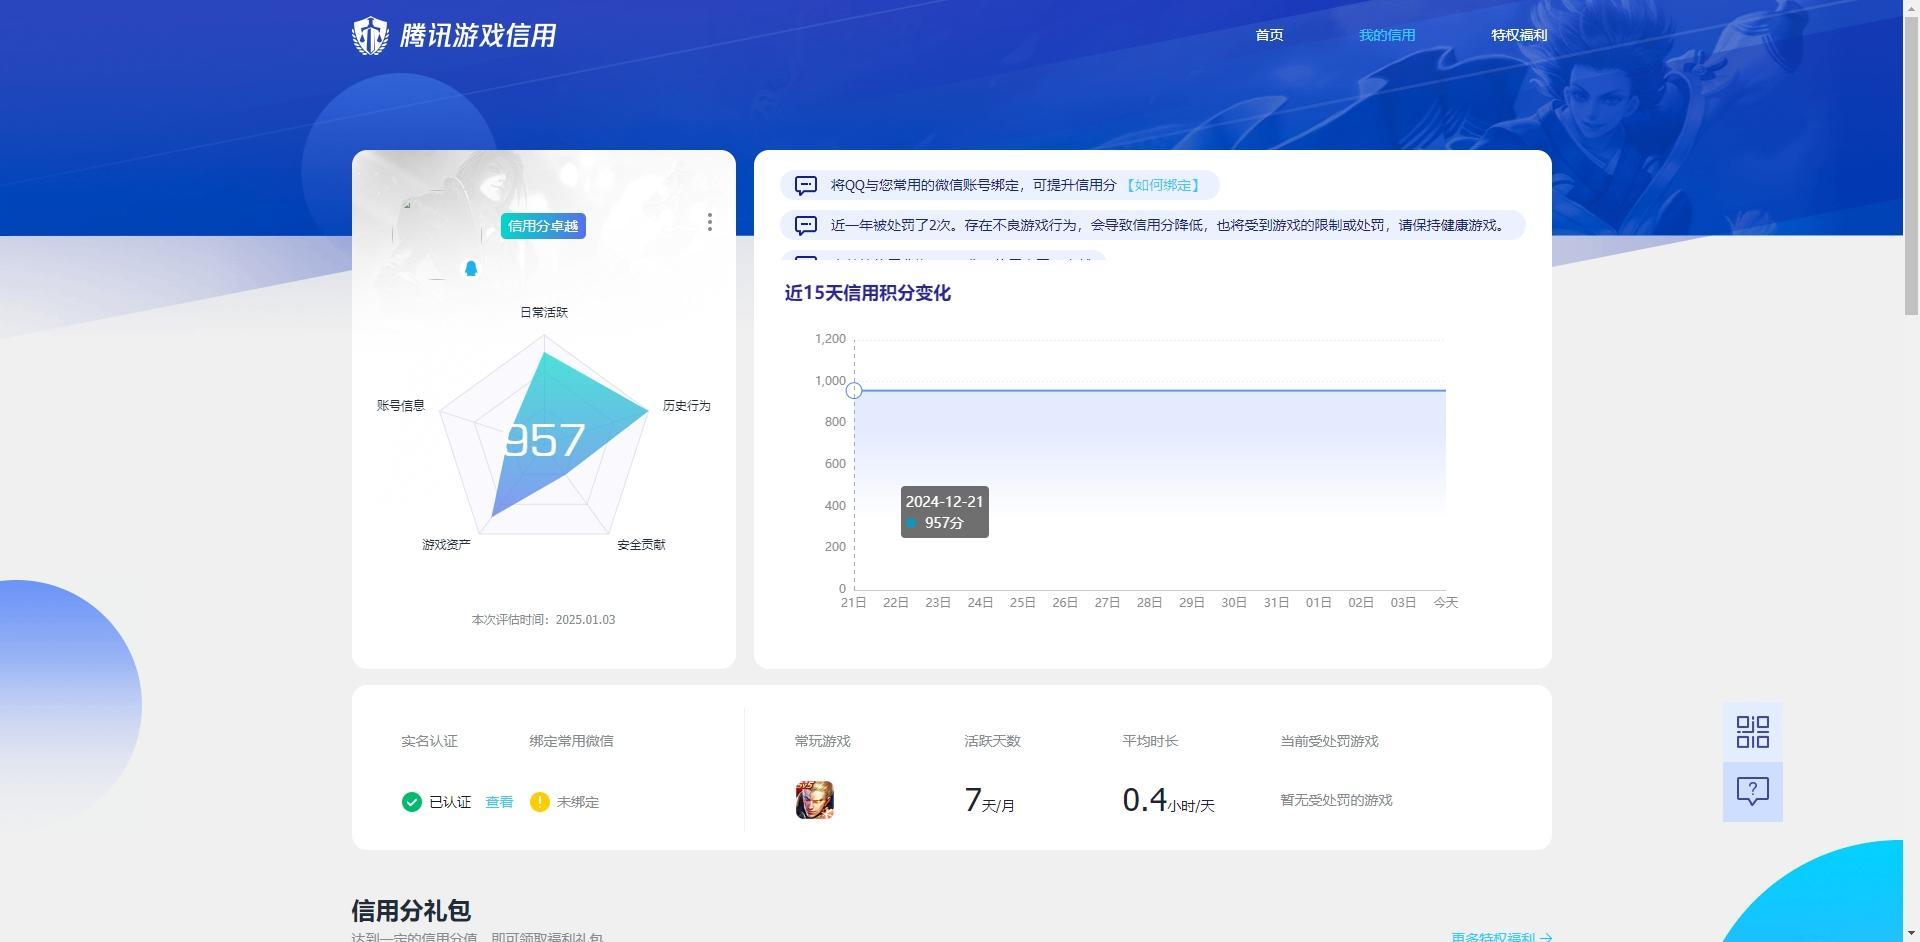
Task: Click the Tencent Game Credit shield logo
Action: pos(370,36)
